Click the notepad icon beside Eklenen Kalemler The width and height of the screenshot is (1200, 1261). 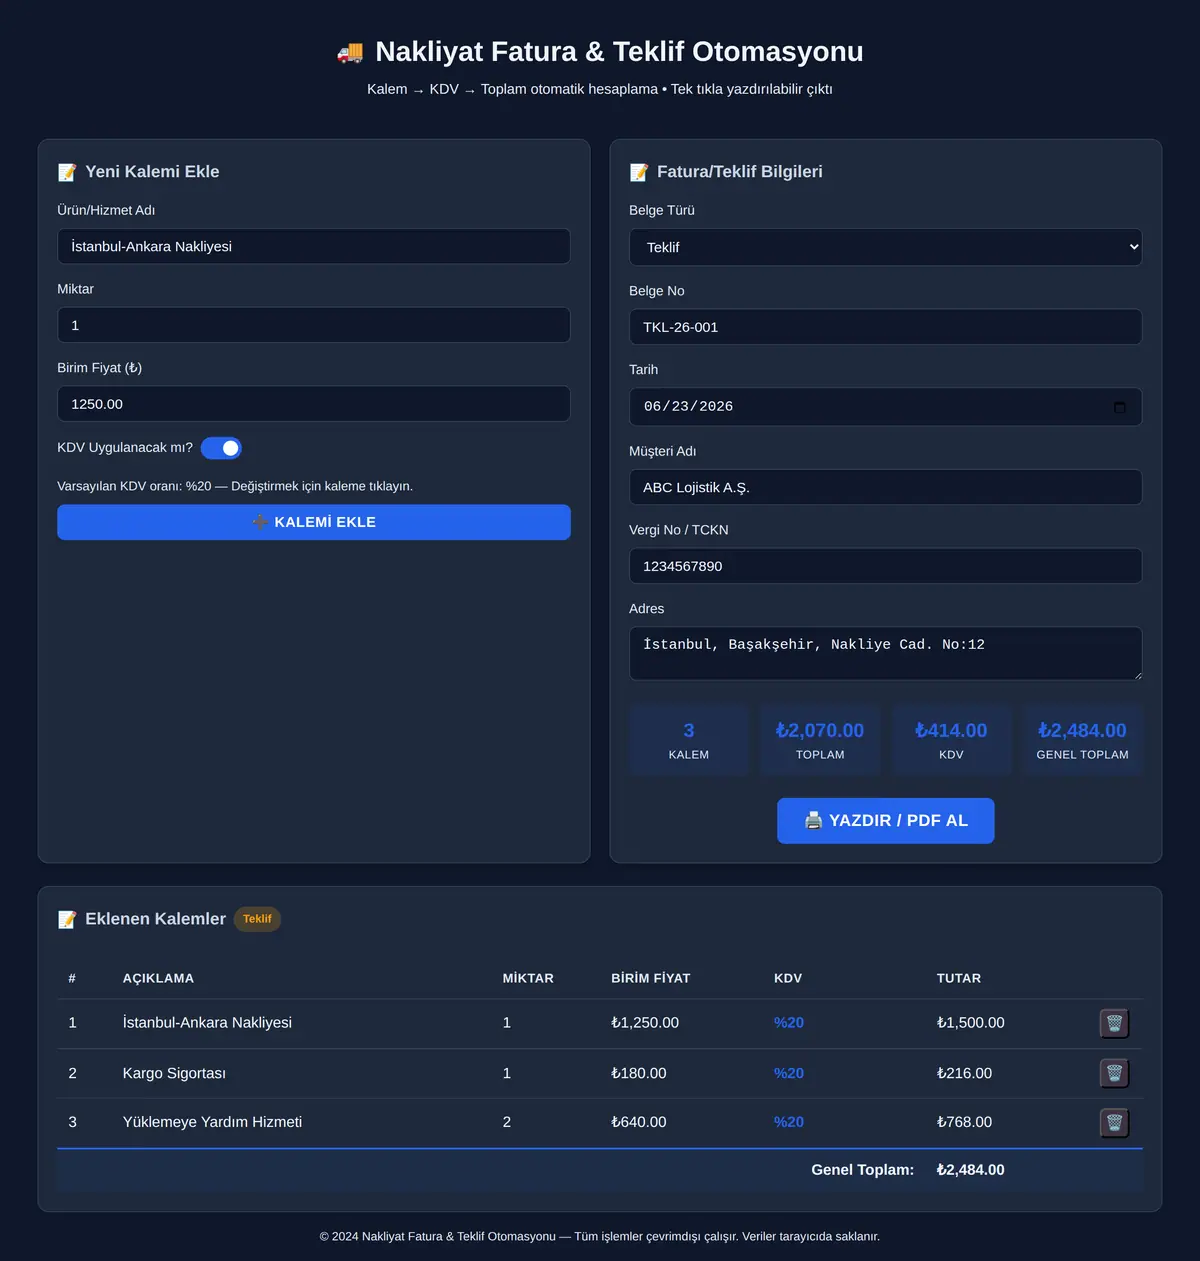[67, 919]
